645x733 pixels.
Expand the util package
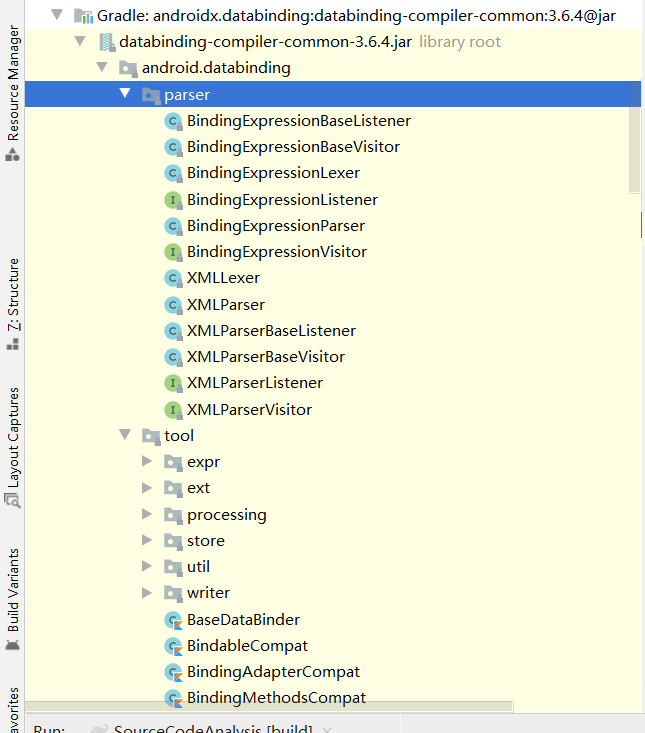pos(147,566)
